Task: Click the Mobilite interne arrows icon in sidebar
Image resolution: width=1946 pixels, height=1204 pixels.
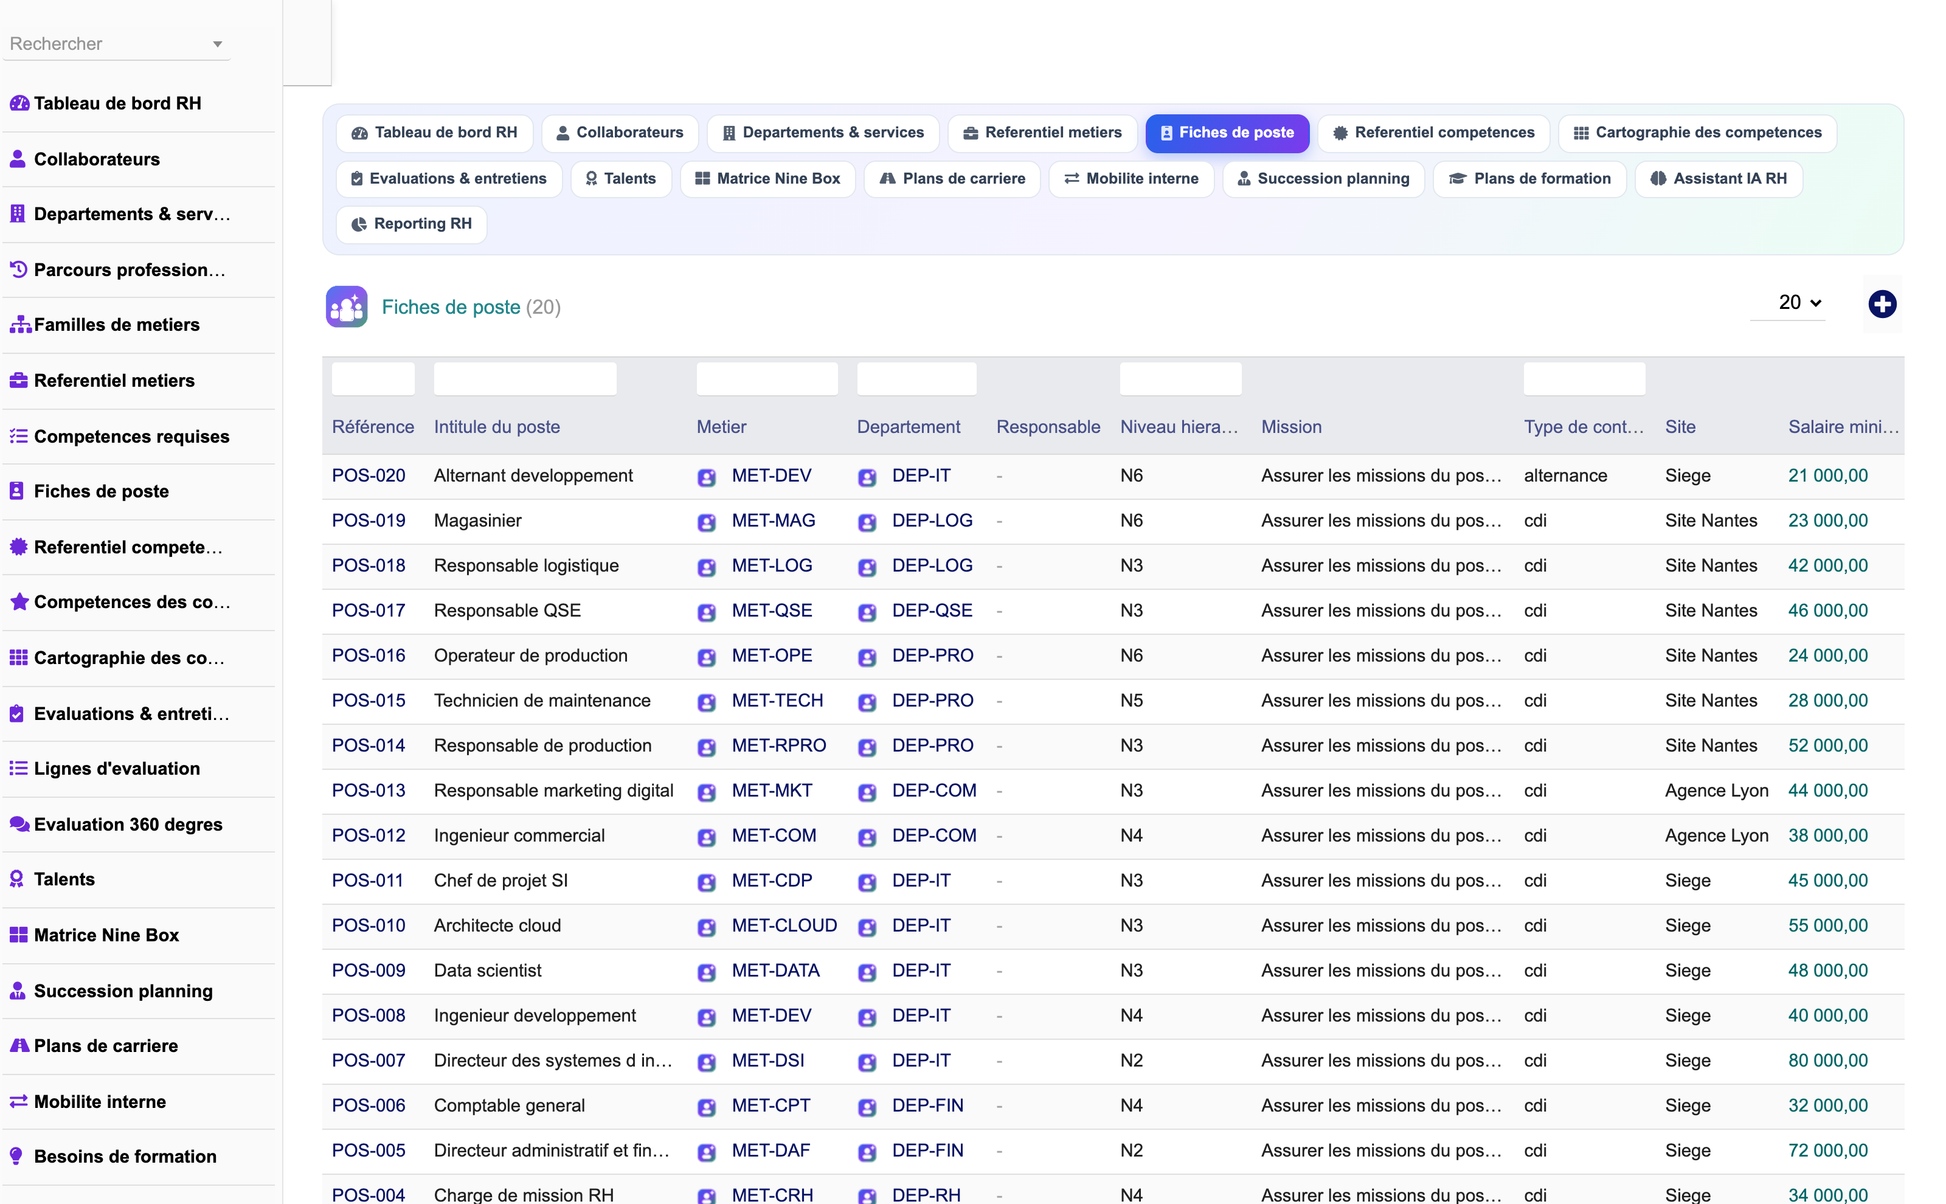Action: [18, 1101]
